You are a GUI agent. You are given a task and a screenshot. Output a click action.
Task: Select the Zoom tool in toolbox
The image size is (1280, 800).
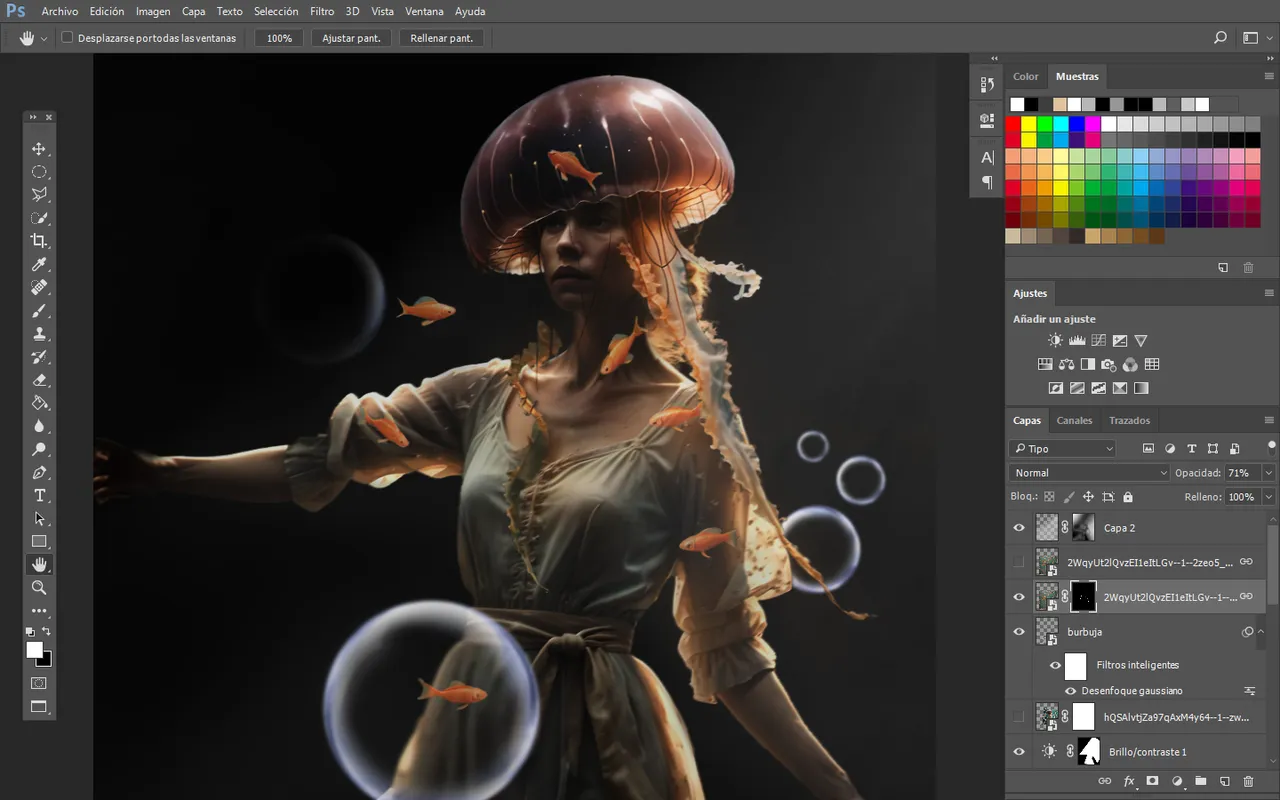pos(39,588)
